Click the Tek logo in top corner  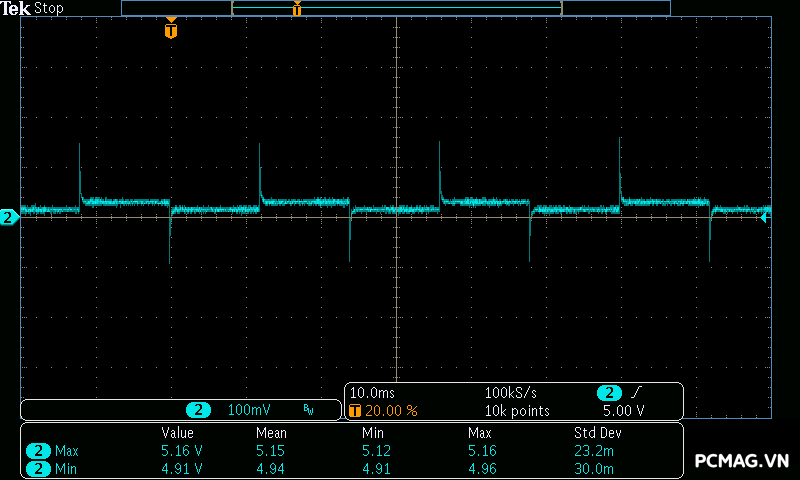point(17,8)
